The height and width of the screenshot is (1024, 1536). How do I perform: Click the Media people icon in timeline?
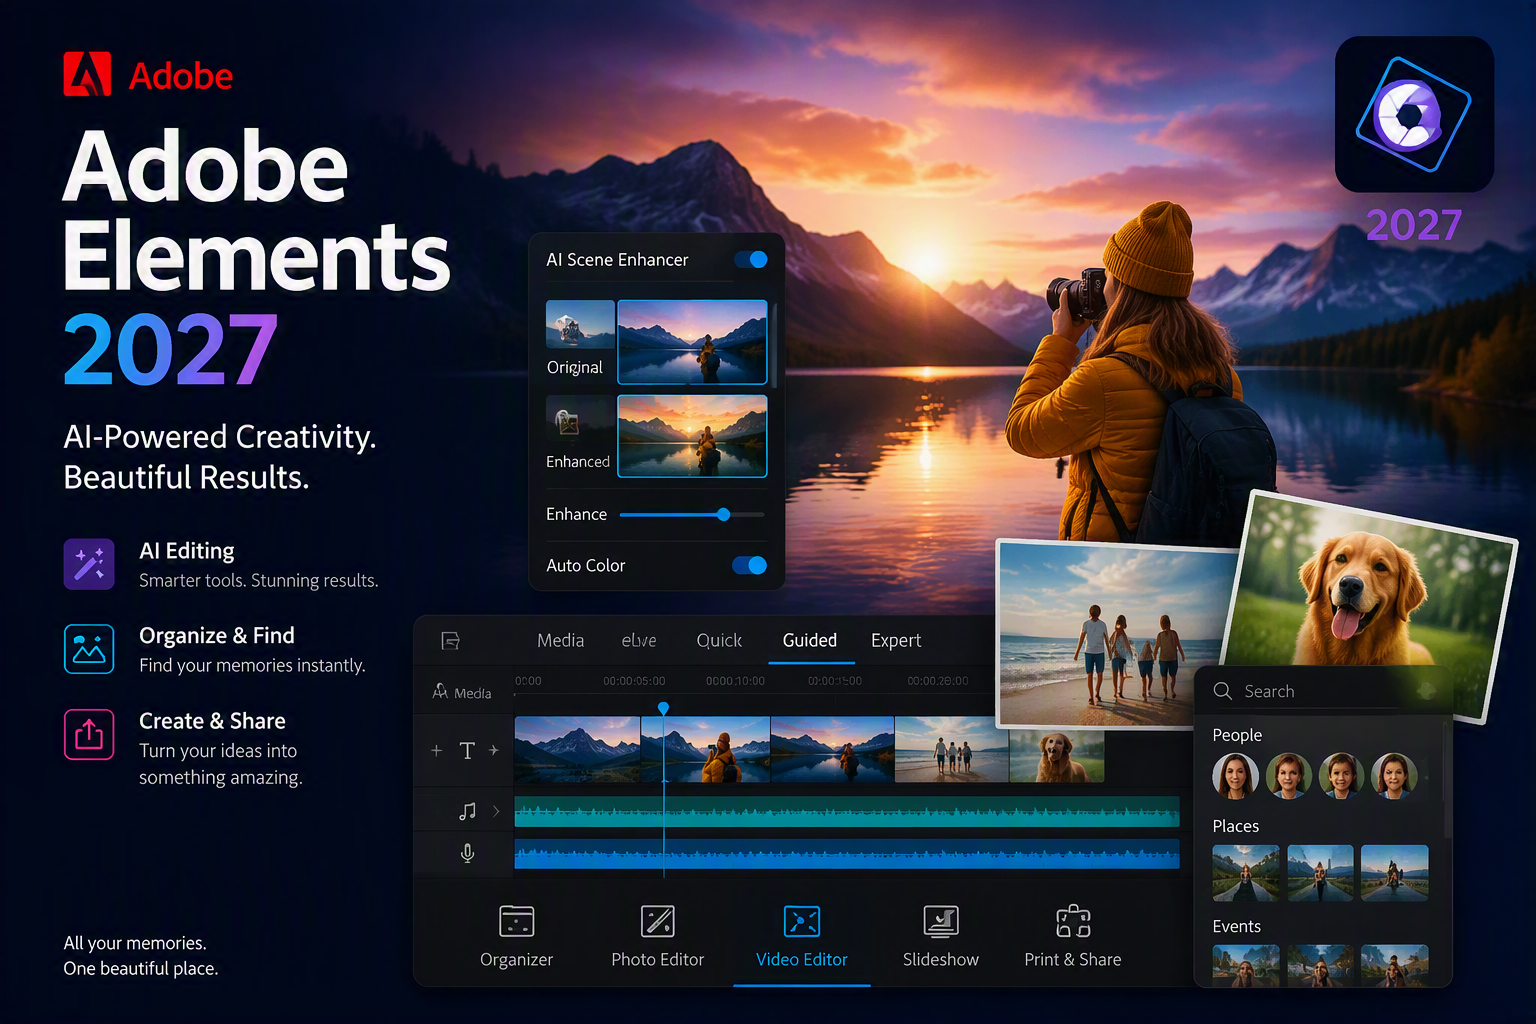[440, 691]
